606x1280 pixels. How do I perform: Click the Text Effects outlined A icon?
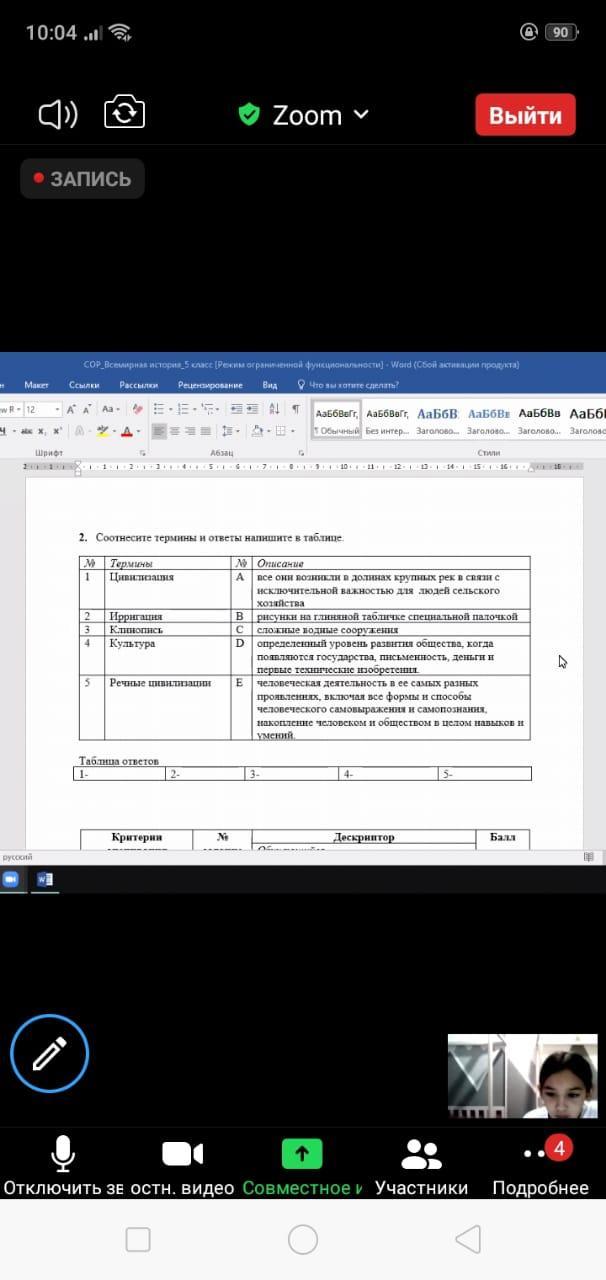80,431
